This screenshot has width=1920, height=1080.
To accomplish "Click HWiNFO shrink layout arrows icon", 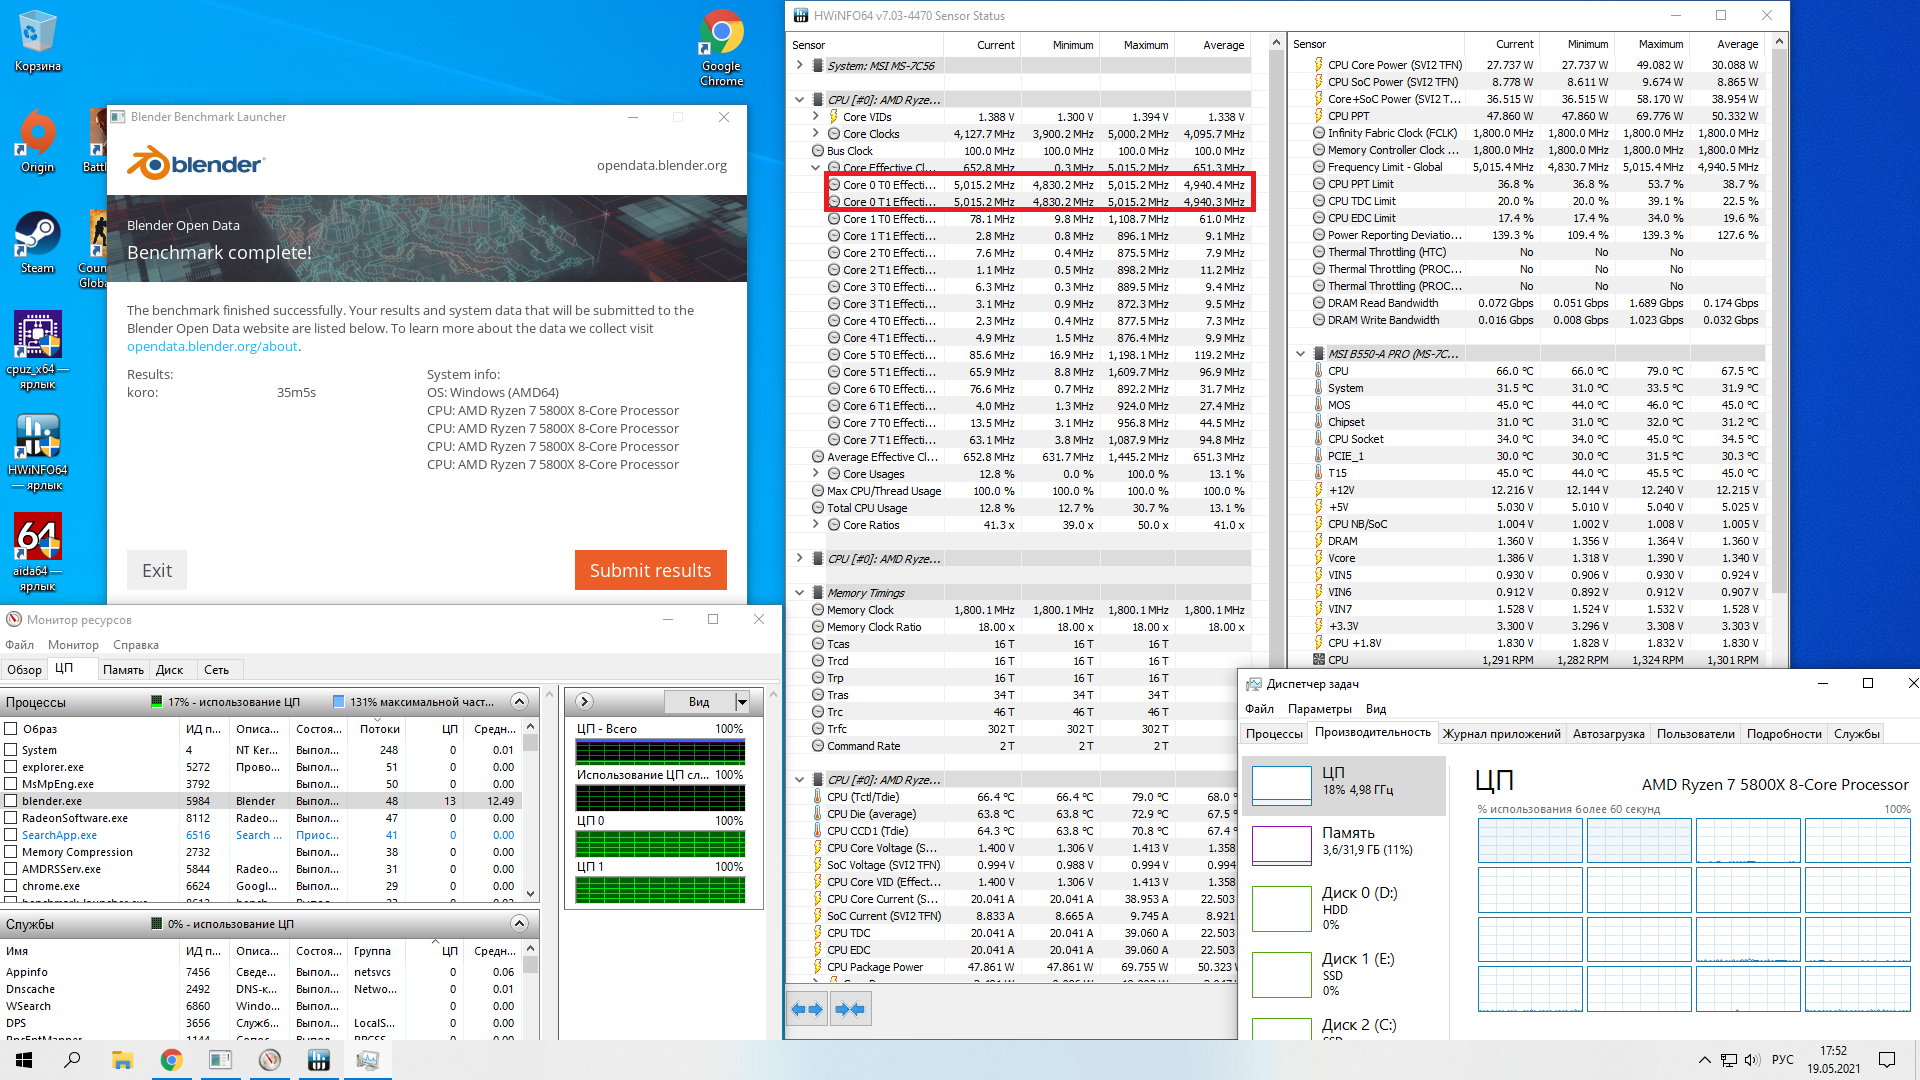I will [850, 1009].
